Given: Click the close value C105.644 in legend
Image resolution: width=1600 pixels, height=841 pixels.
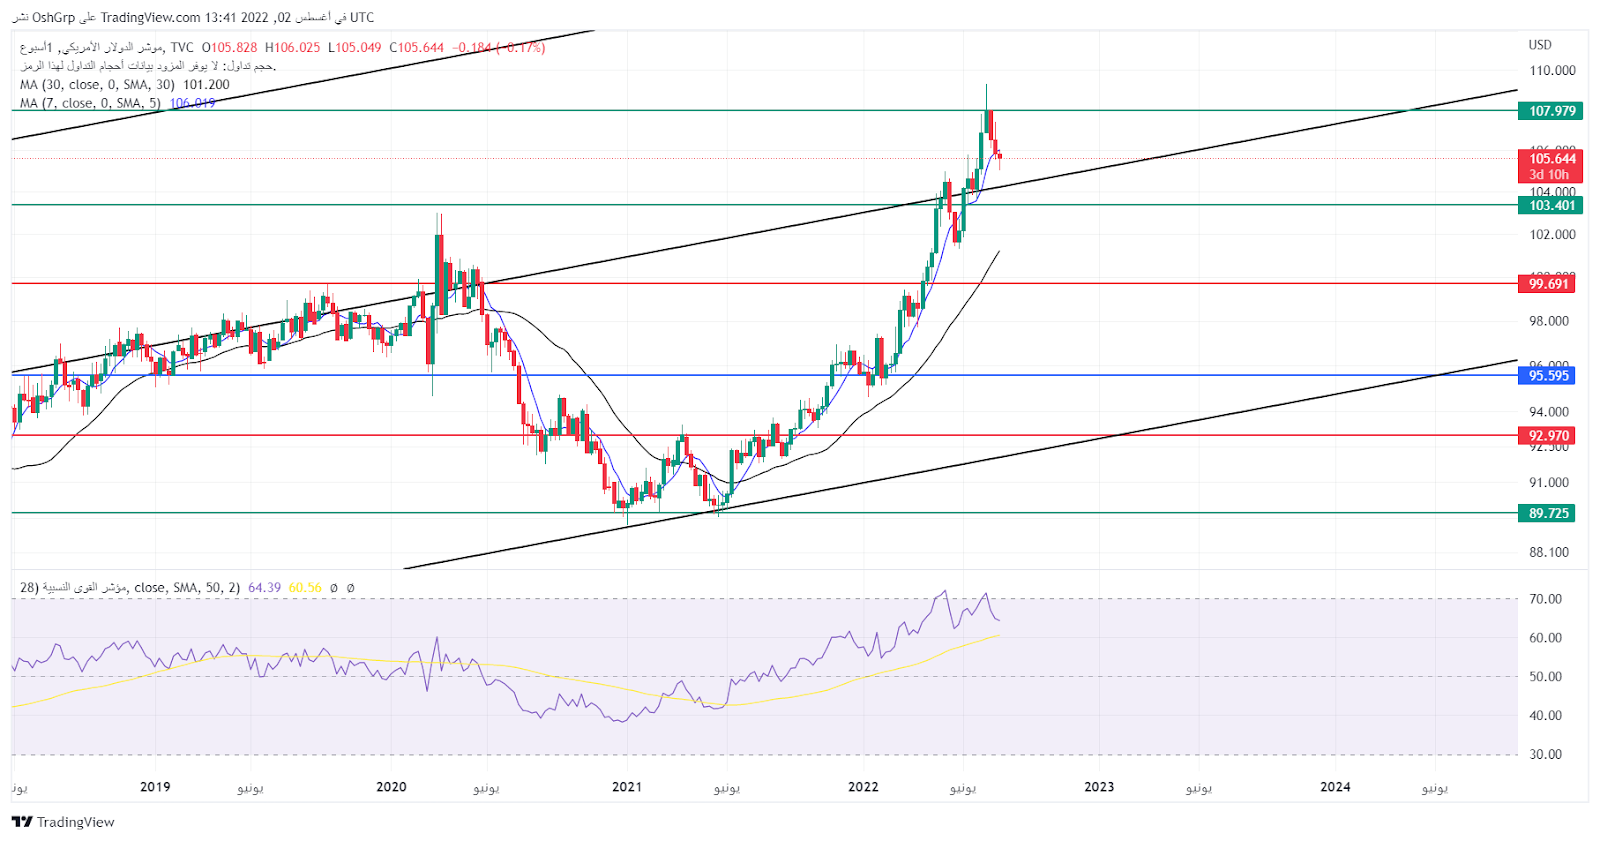Looking at the screenshot, I should (416, 47).
